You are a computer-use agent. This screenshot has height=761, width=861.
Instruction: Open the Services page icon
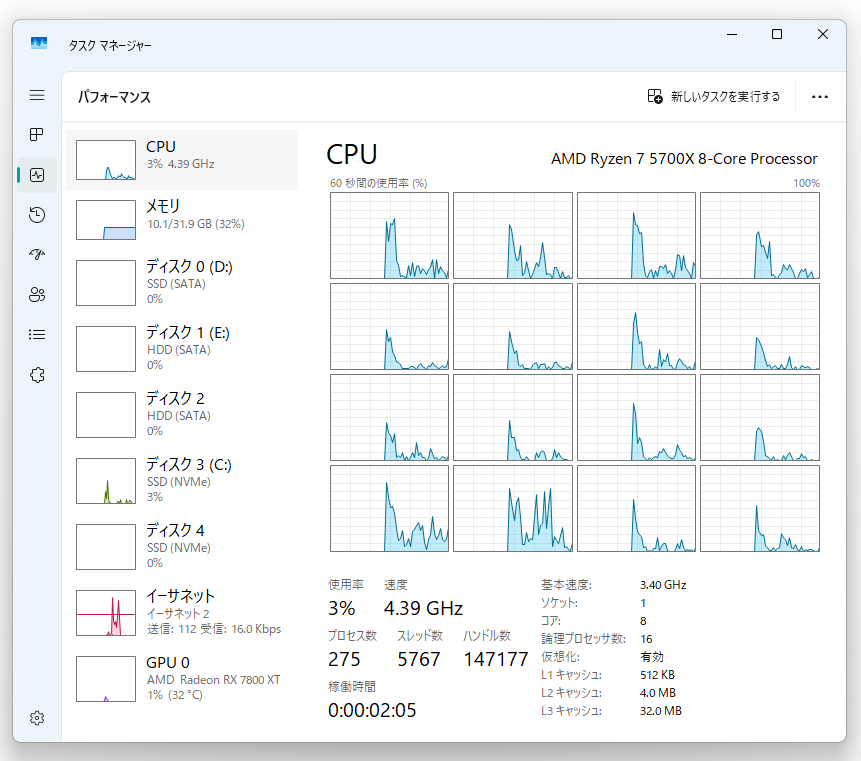pyautogui.click(x=37, y=375)
